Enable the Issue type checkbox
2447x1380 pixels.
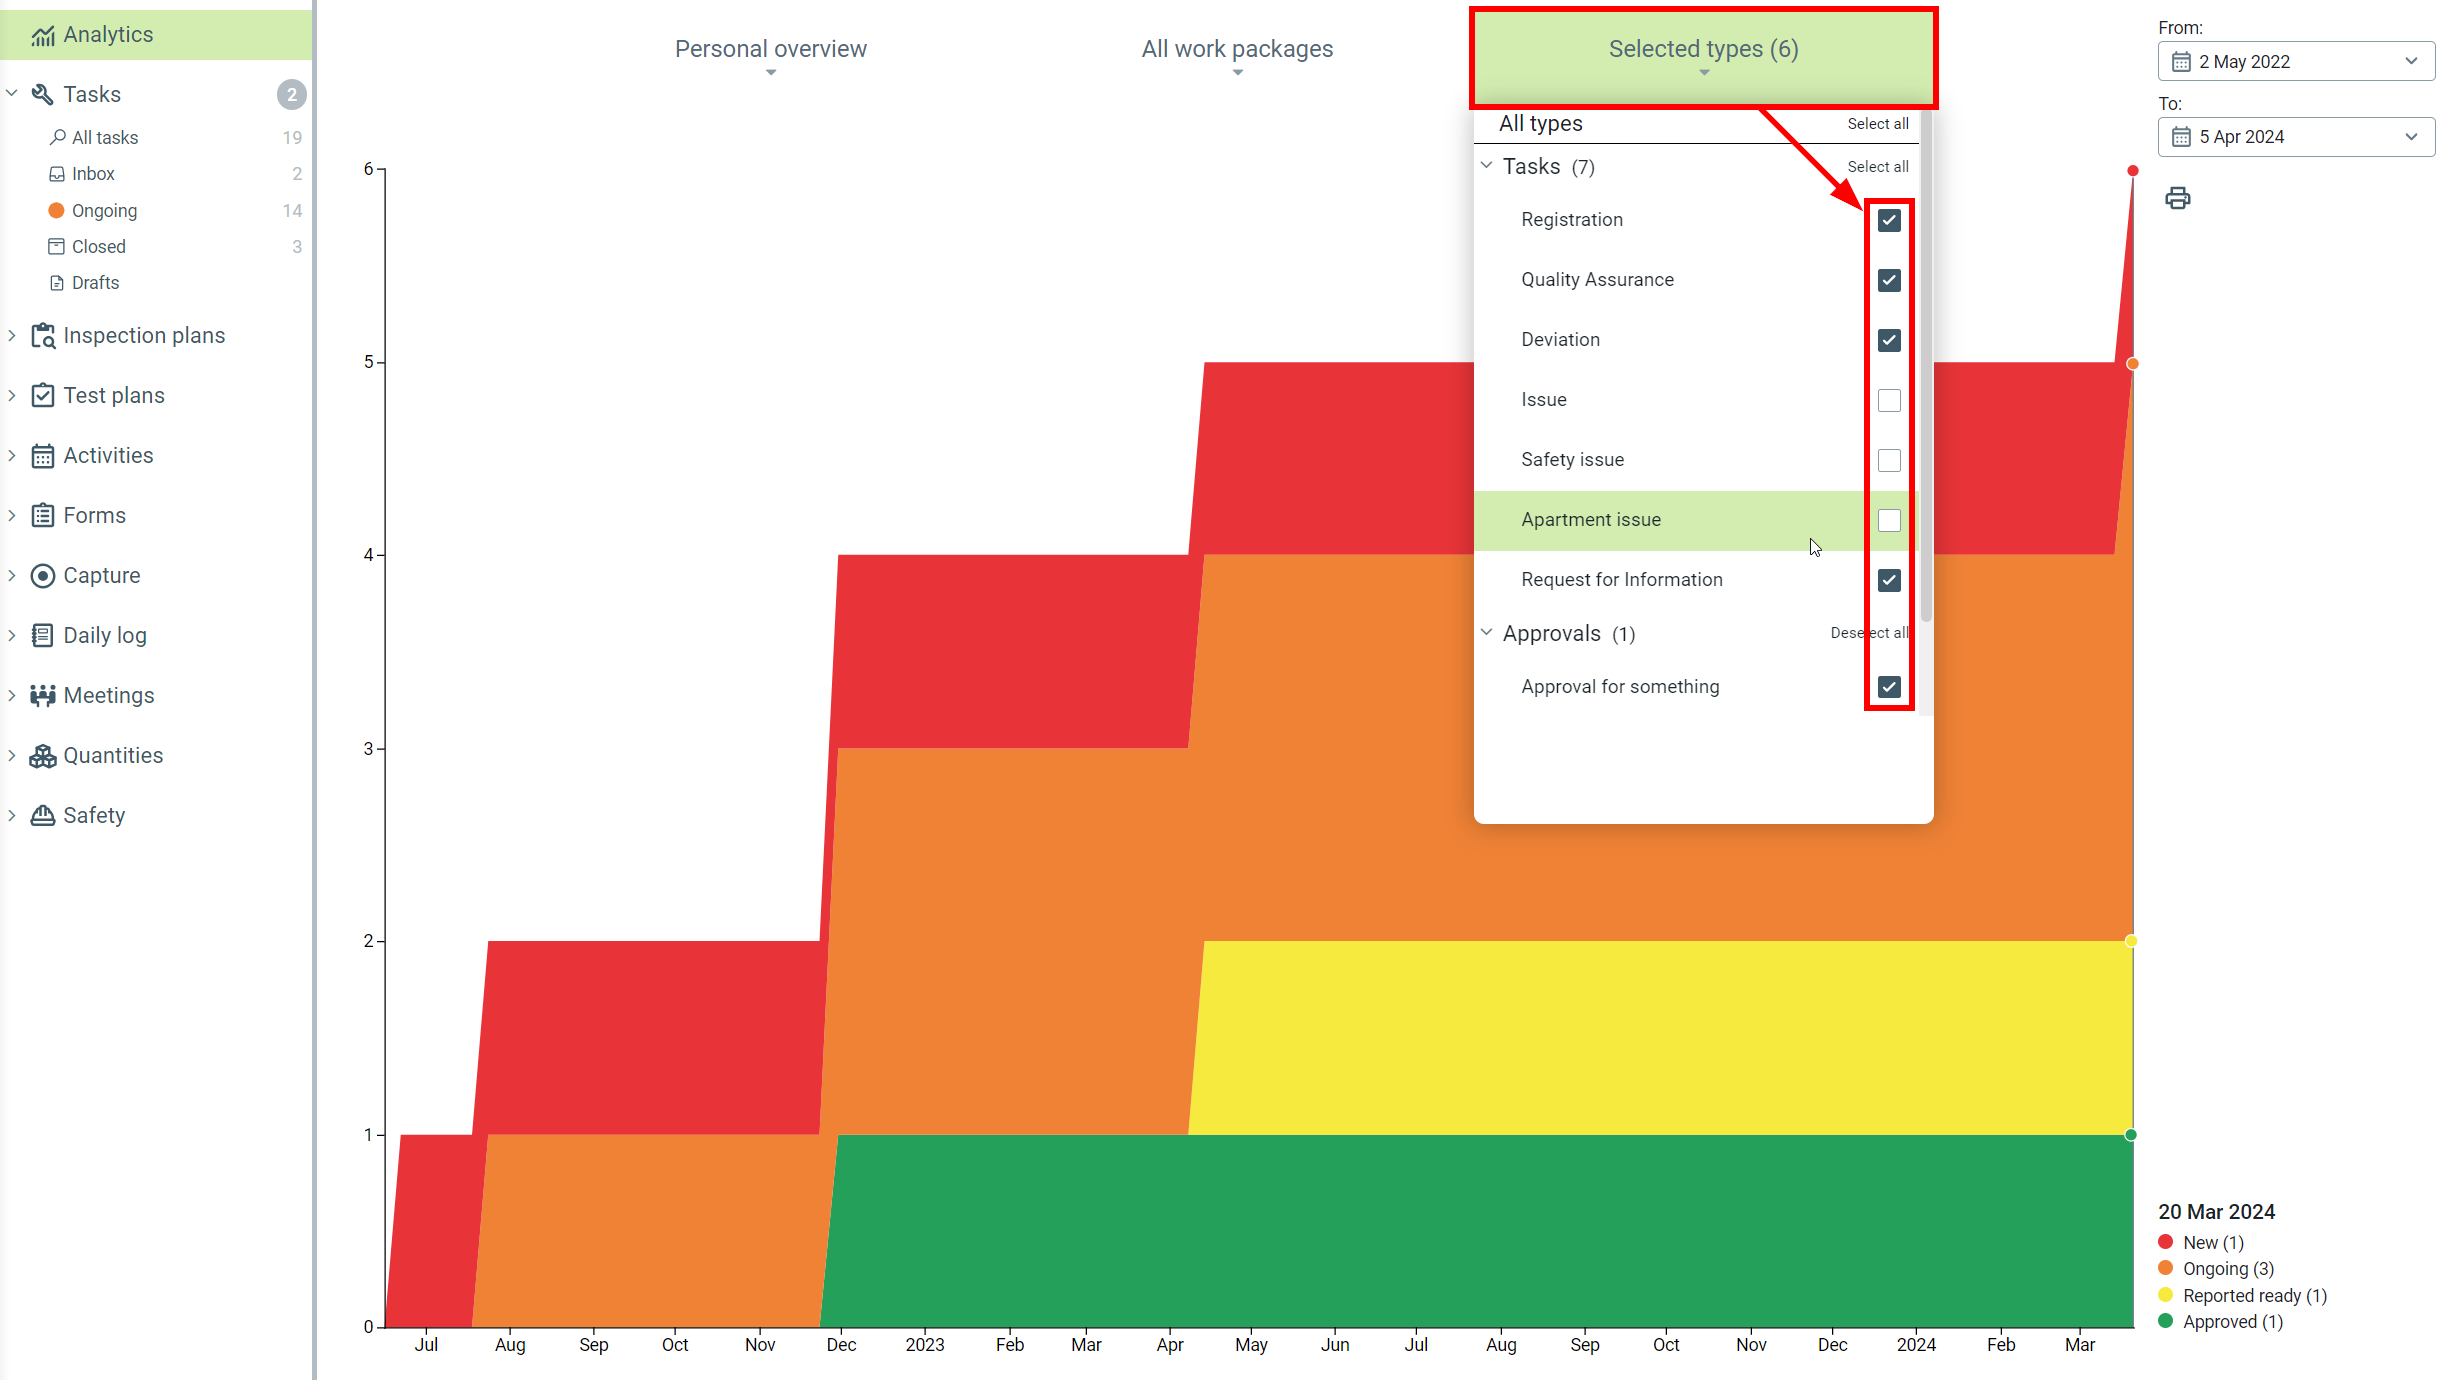tap(1888, 400)
